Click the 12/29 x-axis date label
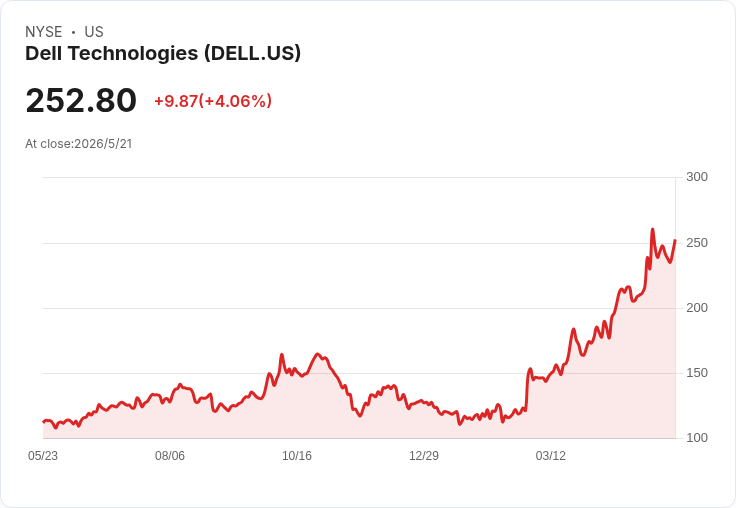This screenshot has height=508, width=736. [424, 455]
